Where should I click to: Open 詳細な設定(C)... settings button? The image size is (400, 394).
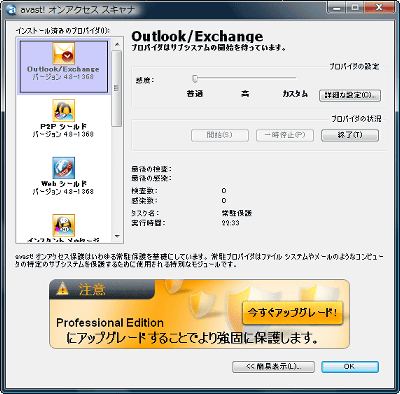tap(350, 96)
